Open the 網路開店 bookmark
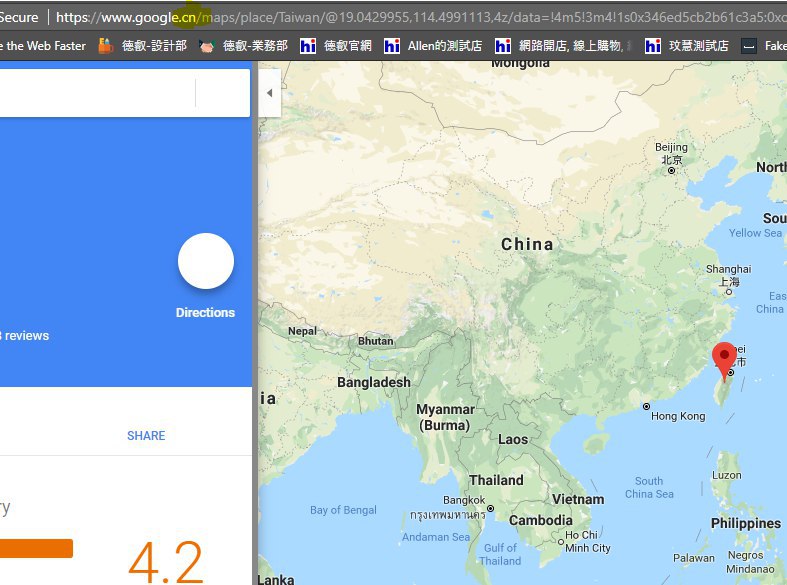 pyautogui.click(x=563, y=45)
